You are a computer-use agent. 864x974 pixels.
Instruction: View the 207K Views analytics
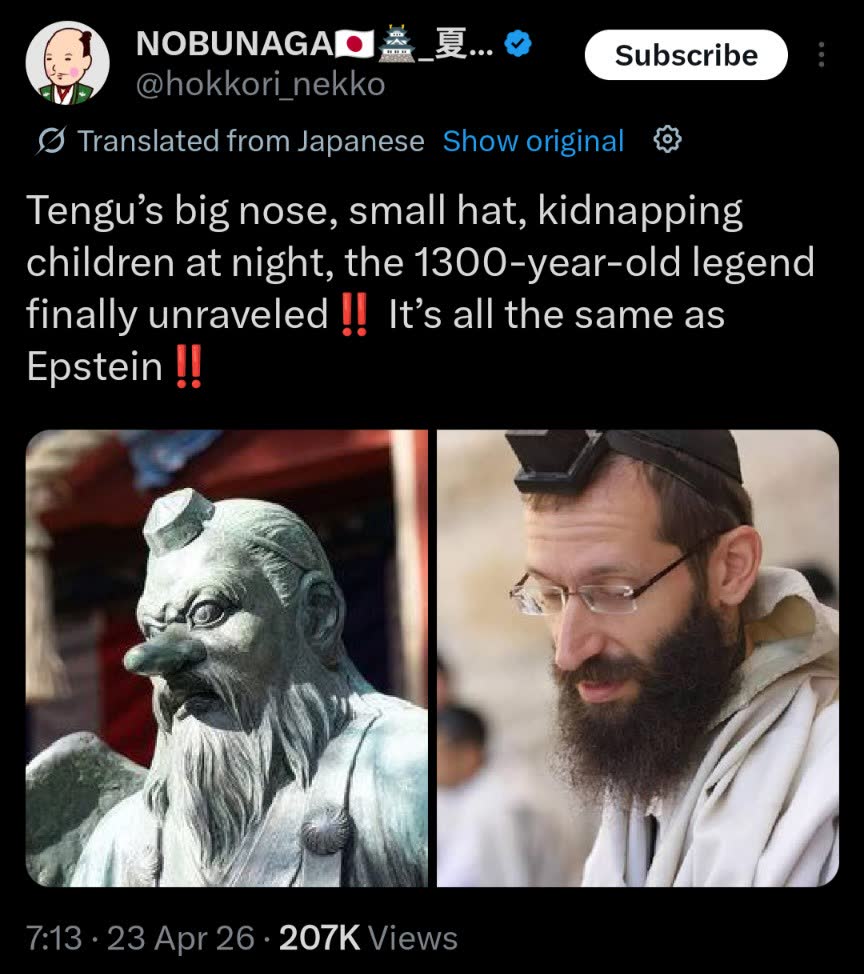click(368, 937)
